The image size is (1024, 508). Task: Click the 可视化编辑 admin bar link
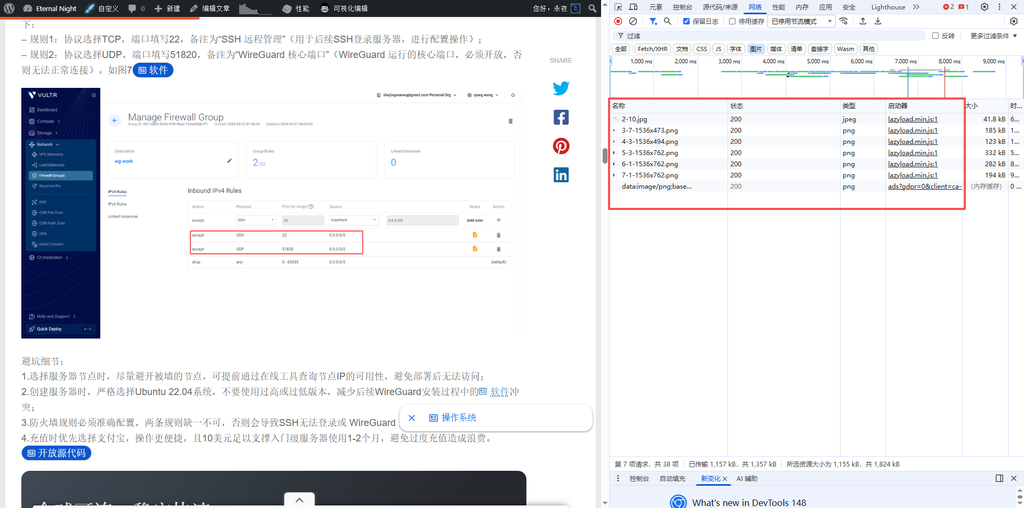pyautogui.click(x=344, y=8)
